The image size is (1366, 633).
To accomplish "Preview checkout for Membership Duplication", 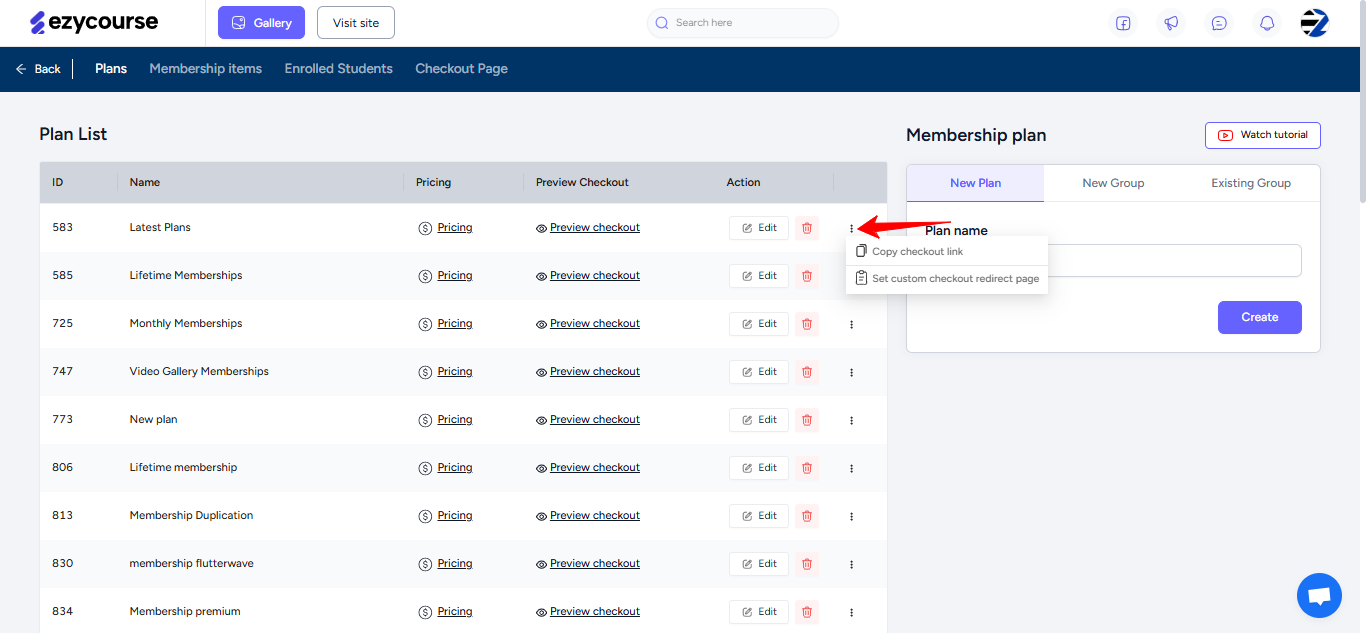I will coord(588,516).
